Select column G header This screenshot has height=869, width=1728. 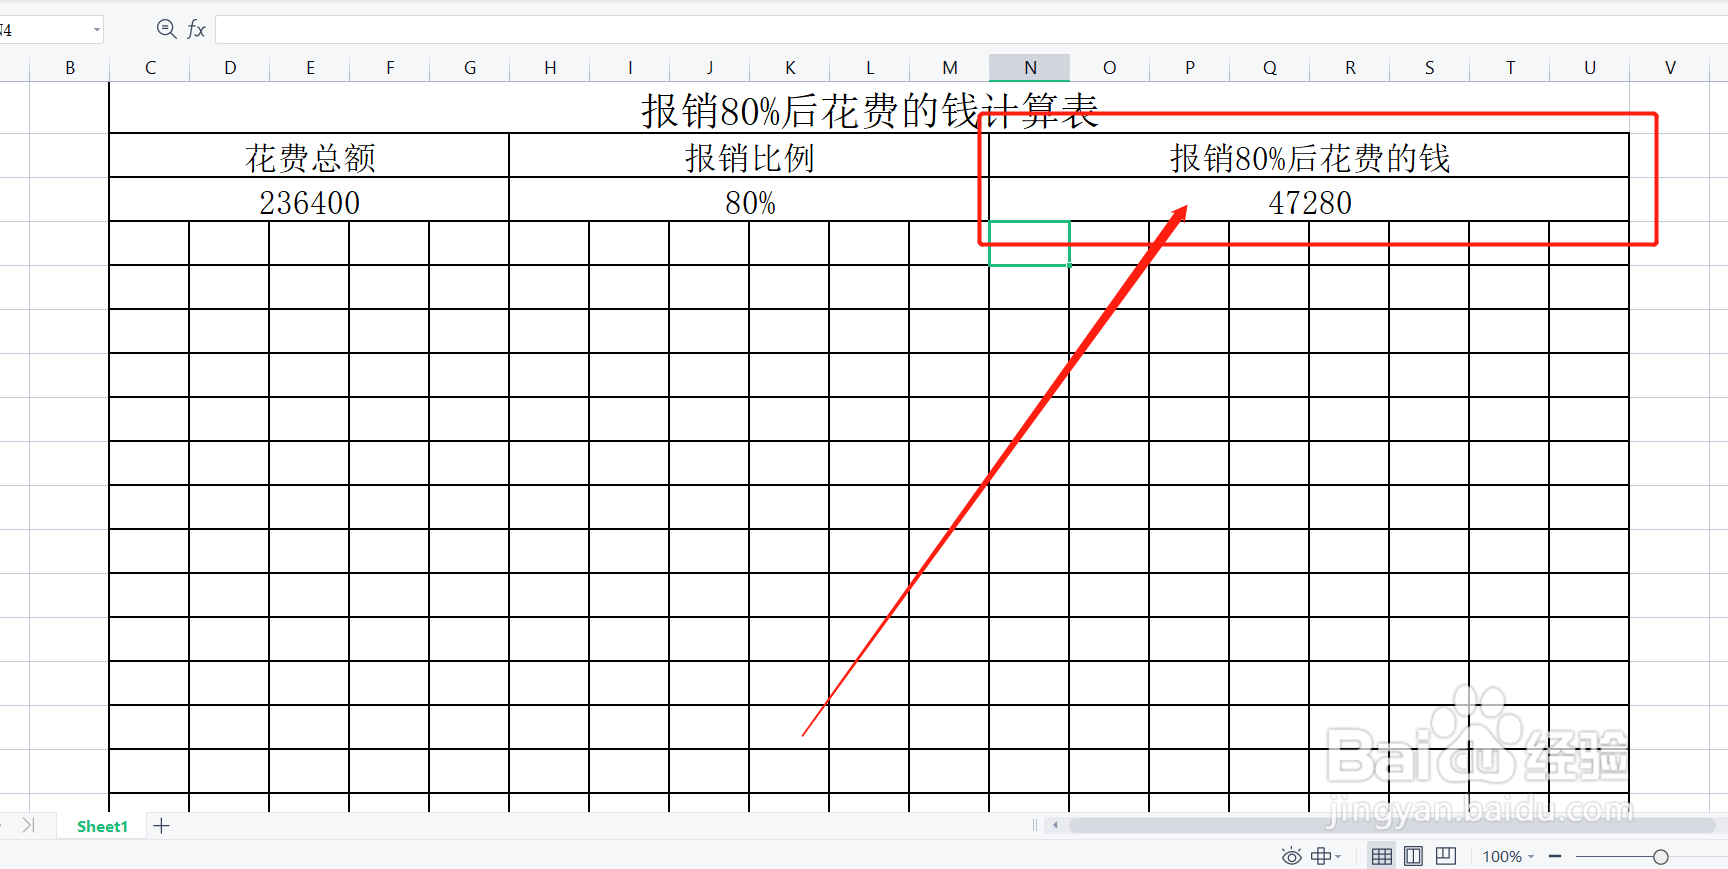point(470,68)
